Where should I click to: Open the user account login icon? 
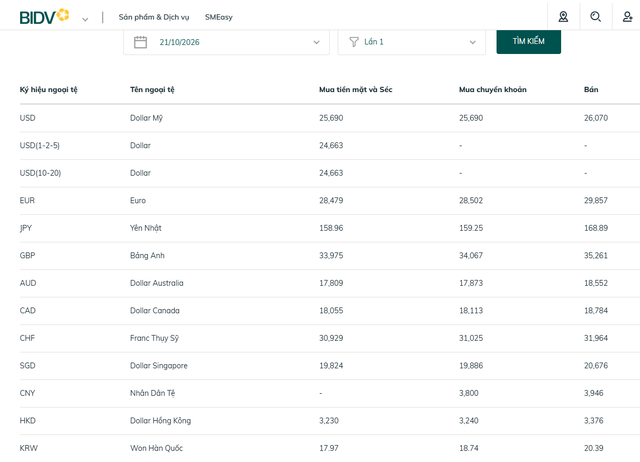pyautogui.click(x=627, y=17)
